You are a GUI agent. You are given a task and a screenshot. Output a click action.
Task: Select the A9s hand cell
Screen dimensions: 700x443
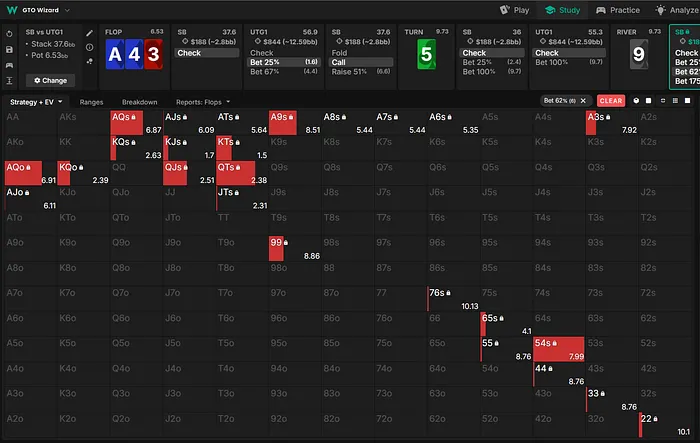(x=295, y=123)
